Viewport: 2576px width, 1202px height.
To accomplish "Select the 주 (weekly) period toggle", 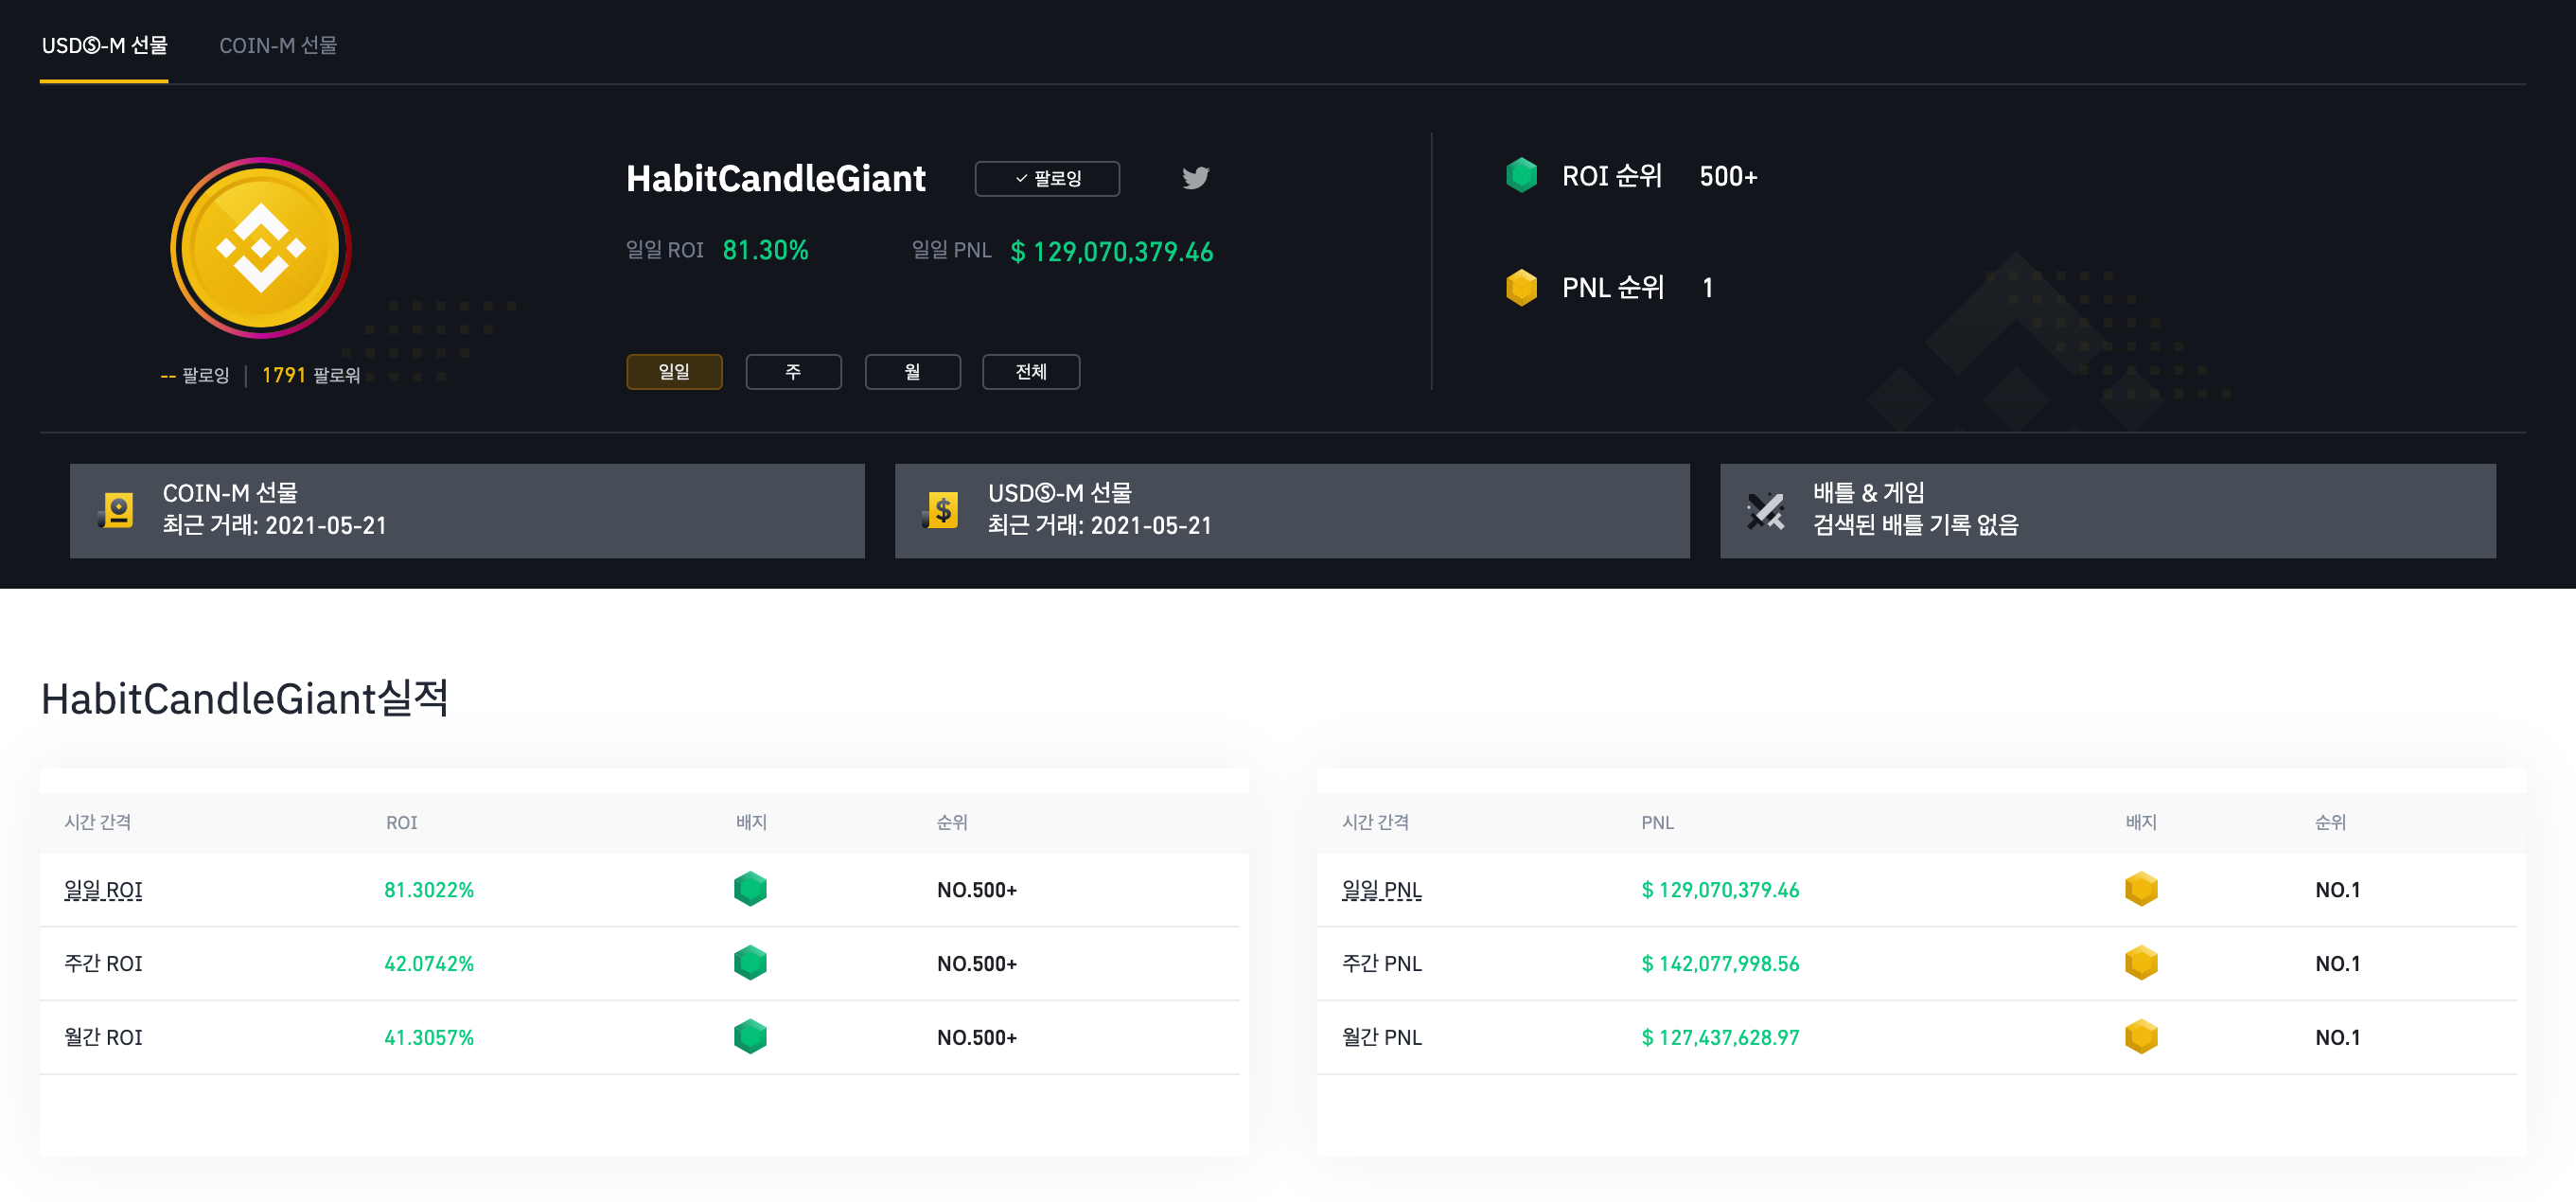I will tap(793, 372).
